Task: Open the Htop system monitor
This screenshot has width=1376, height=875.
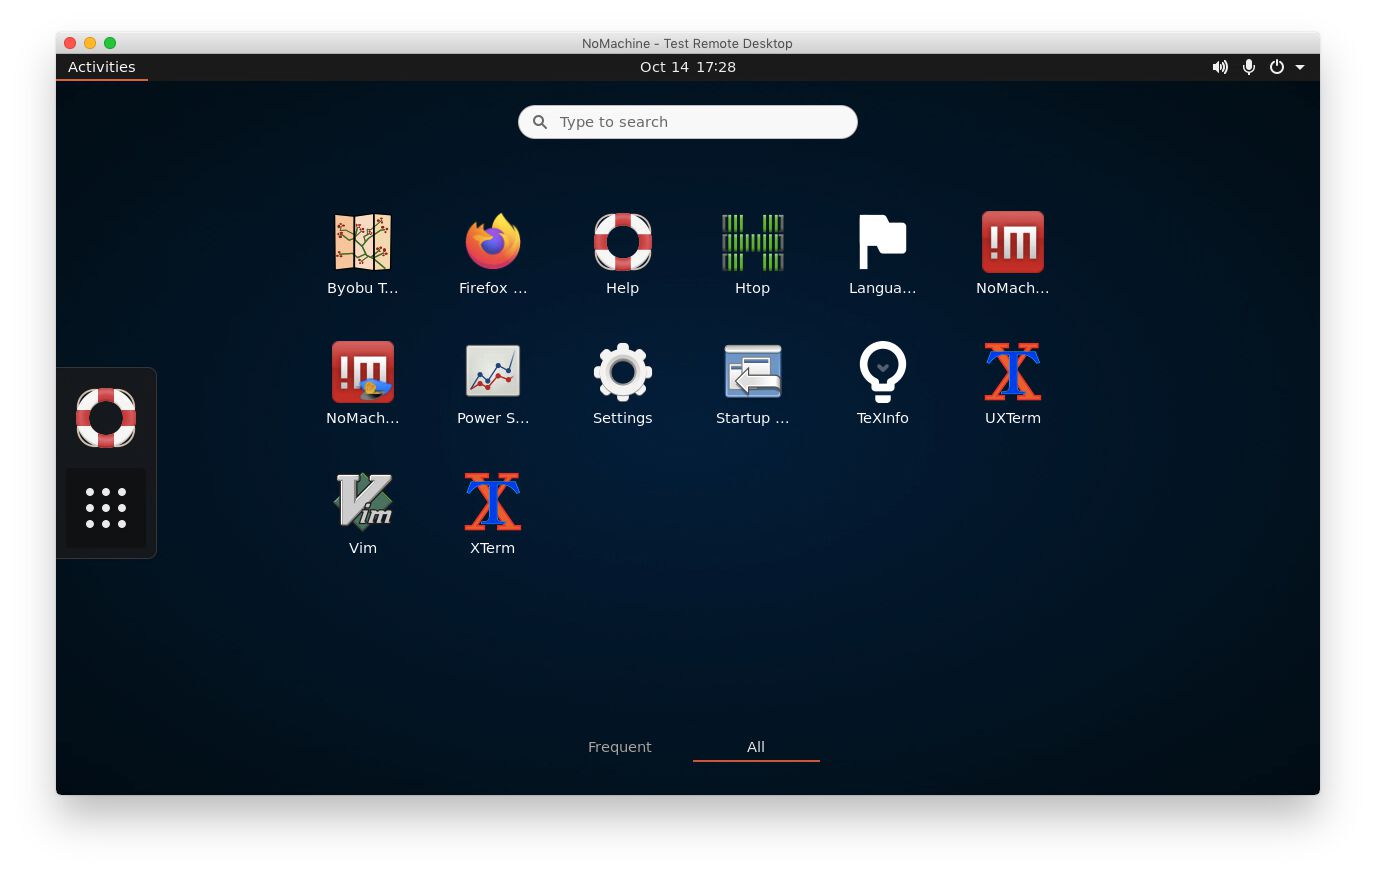Action: pos(752,241)
